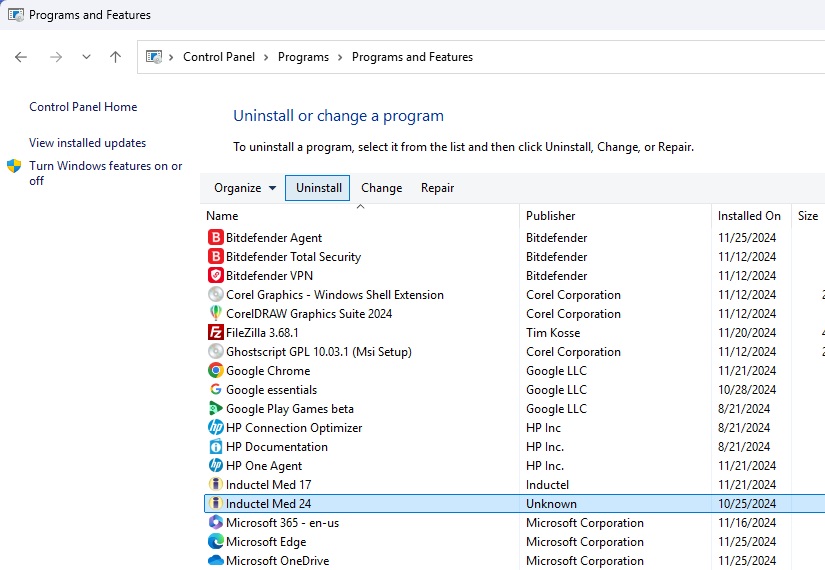The width and height of the screenshot is (825, 570).
Task: Select the FileZilla 3.68.1 icon
Action: click(215, 333)
